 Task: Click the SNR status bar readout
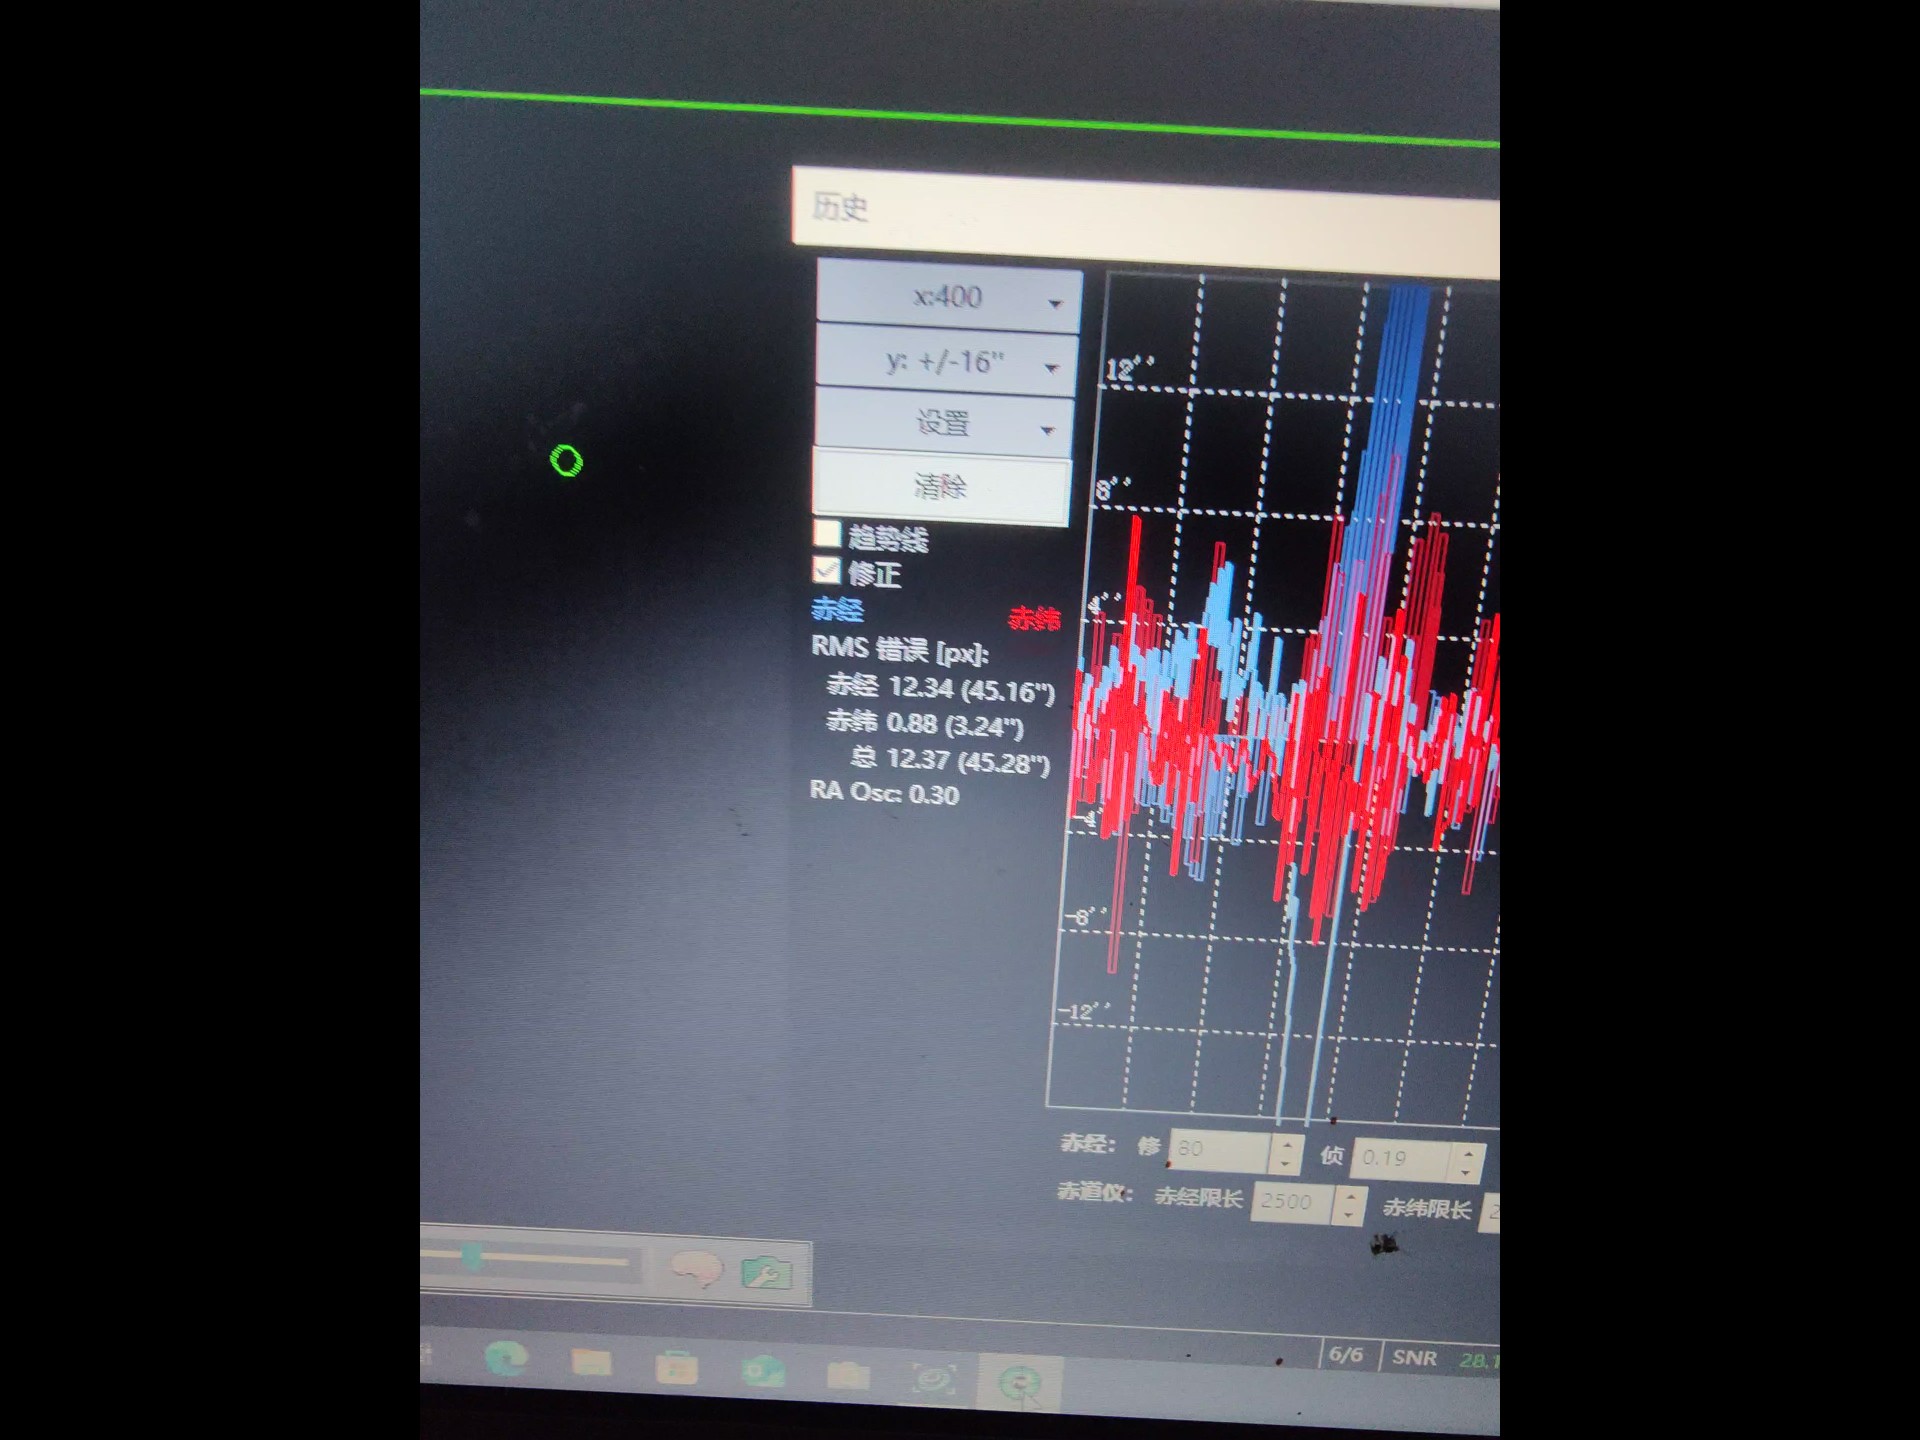pos(1446,1359)
